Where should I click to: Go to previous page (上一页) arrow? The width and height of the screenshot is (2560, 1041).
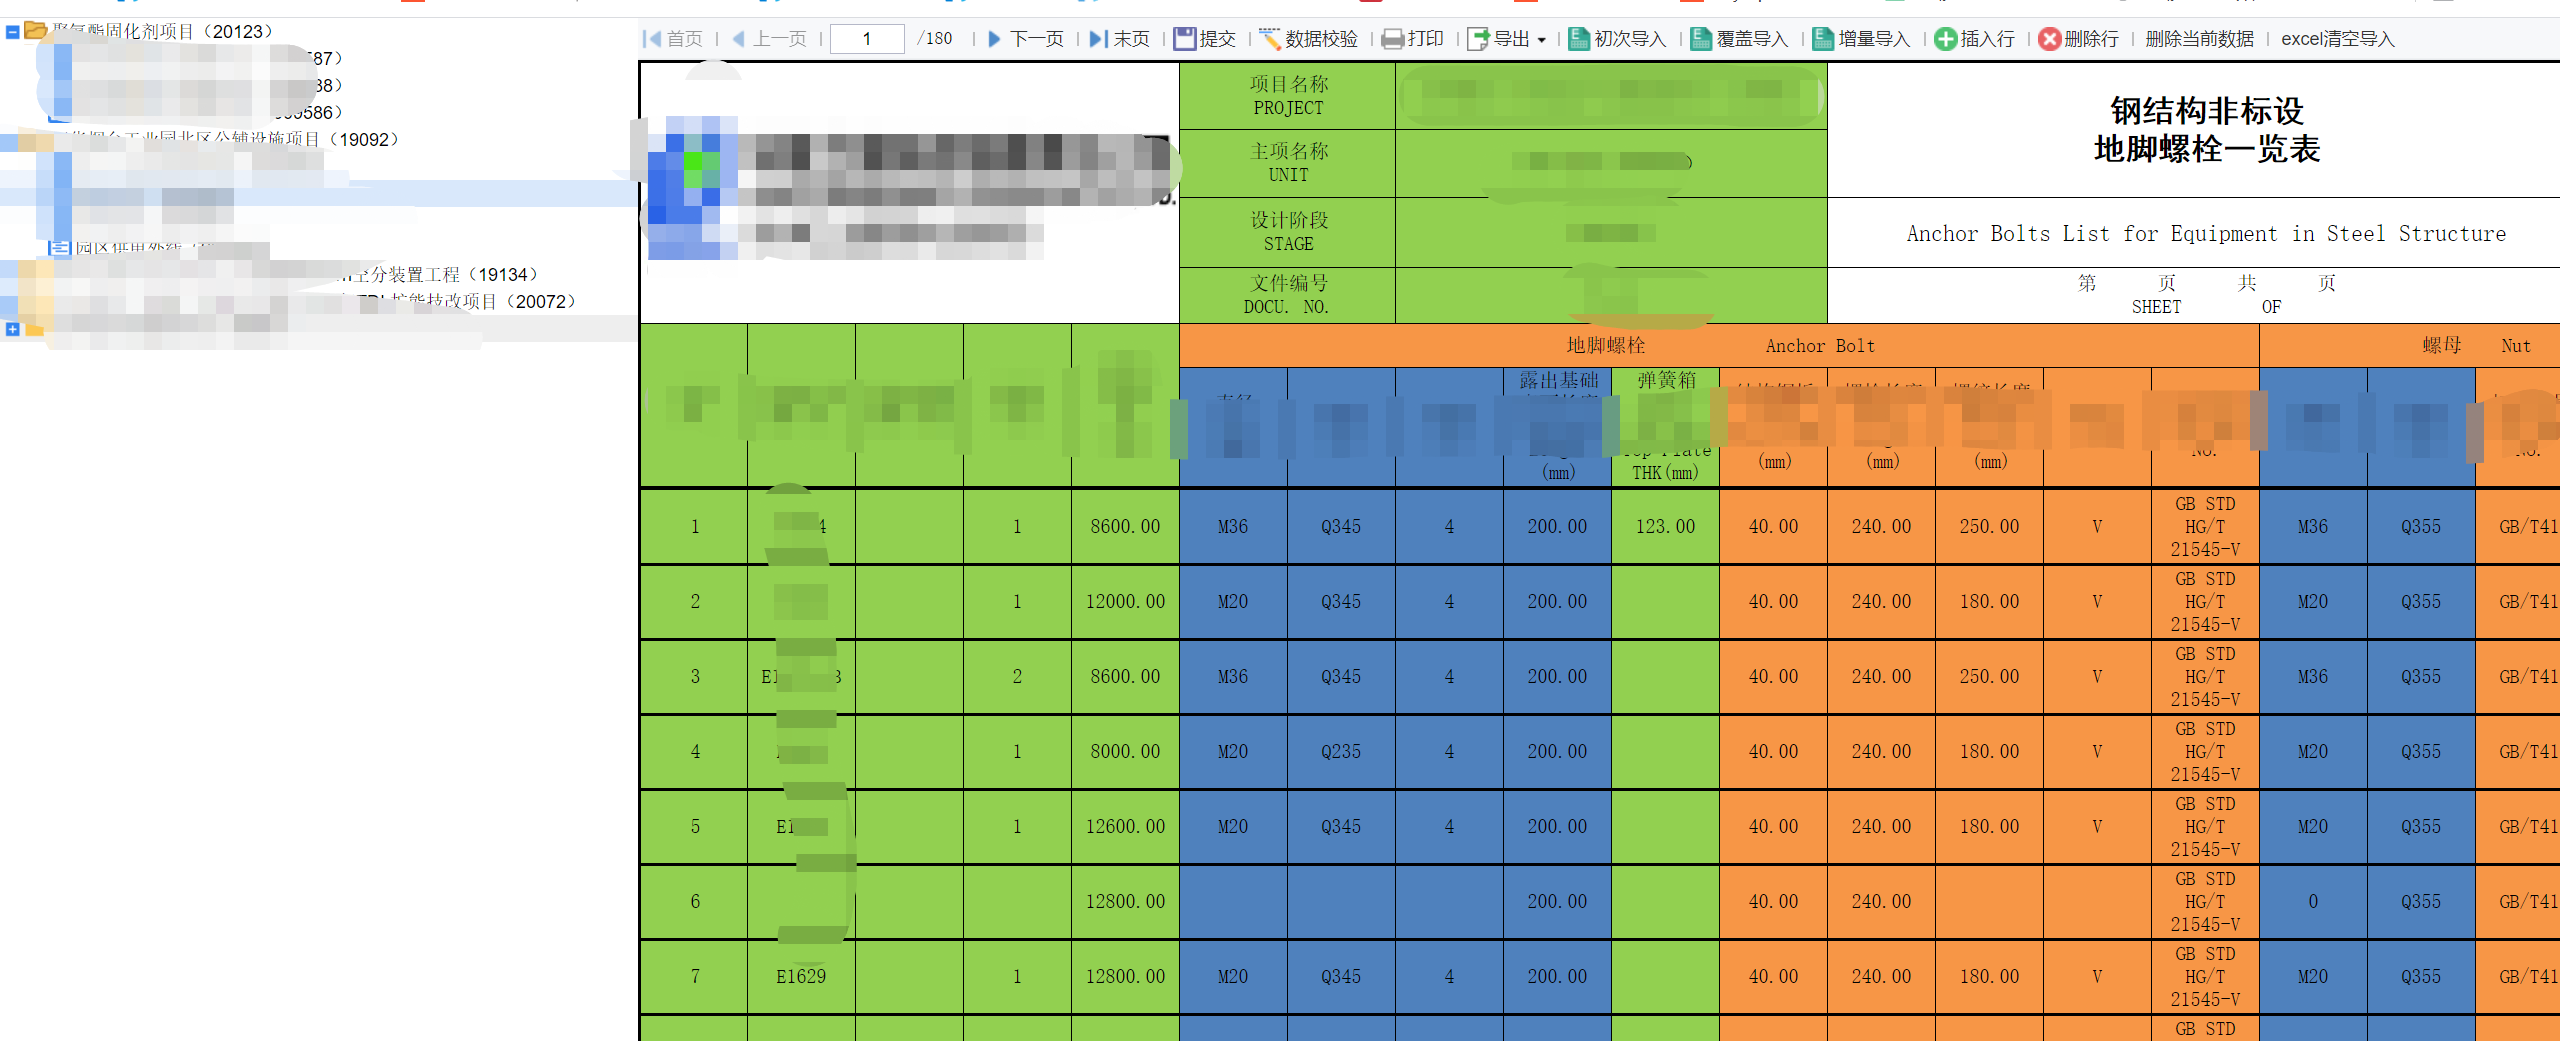(739, 39)
